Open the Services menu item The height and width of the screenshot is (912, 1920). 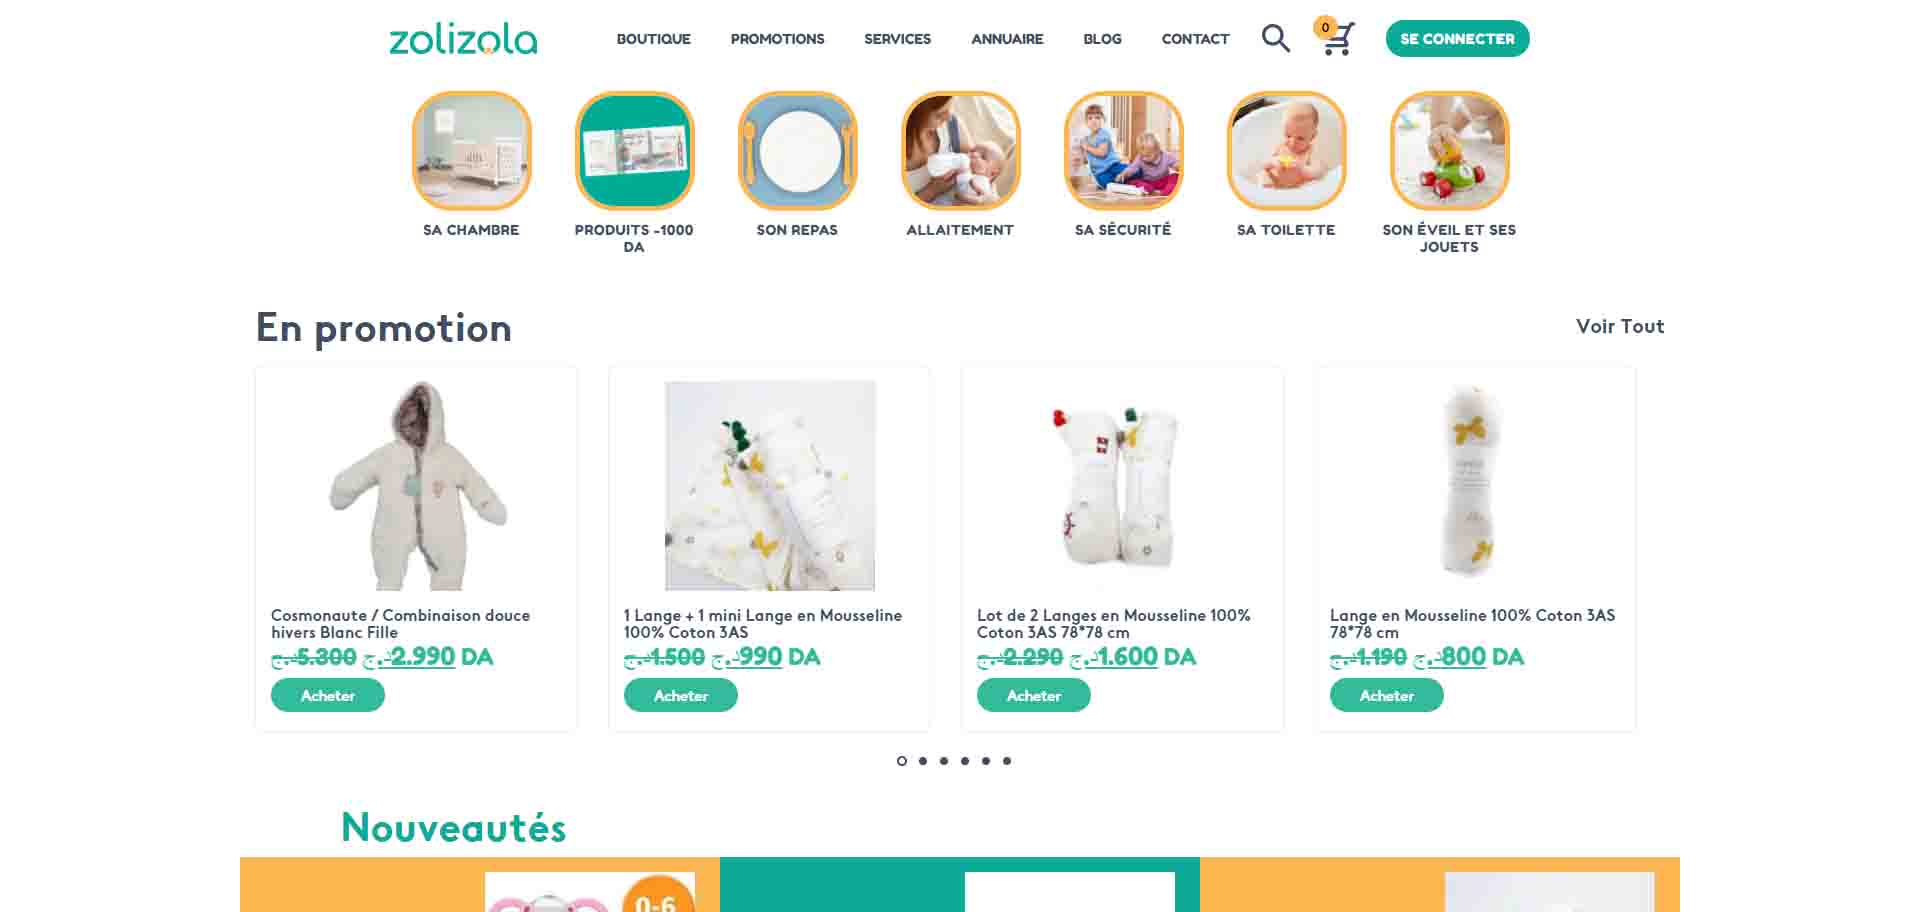pos(897,39)
